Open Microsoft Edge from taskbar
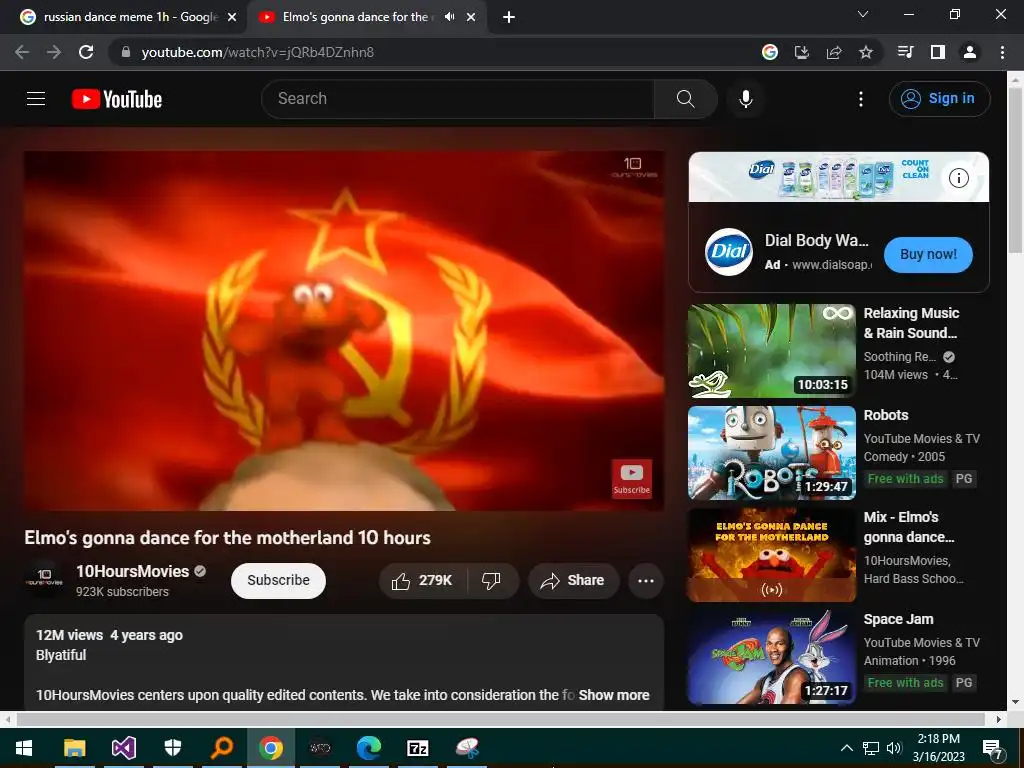1024x768 pixels. (x=368, y=748)
